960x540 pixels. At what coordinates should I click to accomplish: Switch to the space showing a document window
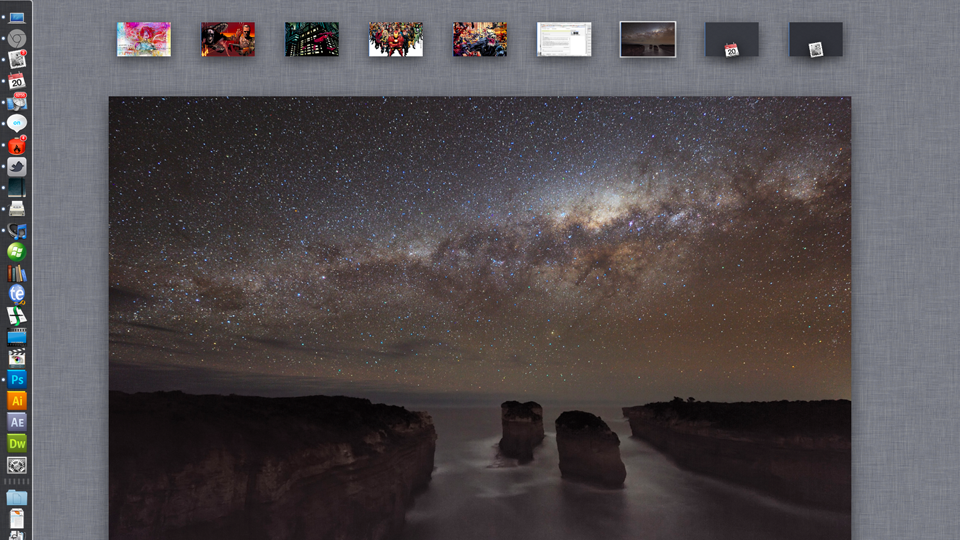coord(564,39)
